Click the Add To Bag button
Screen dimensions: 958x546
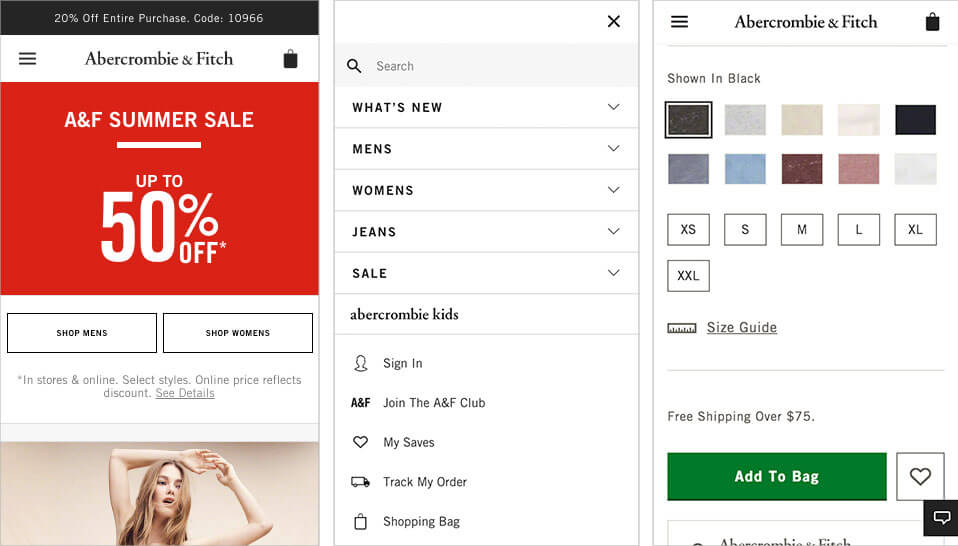pyautogui.click(x=777, y=476)
